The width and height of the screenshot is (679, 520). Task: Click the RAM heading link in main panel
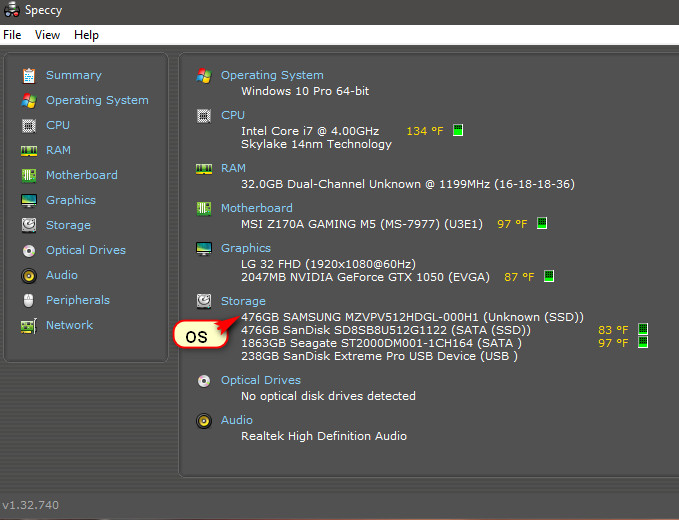coord(233,168)
